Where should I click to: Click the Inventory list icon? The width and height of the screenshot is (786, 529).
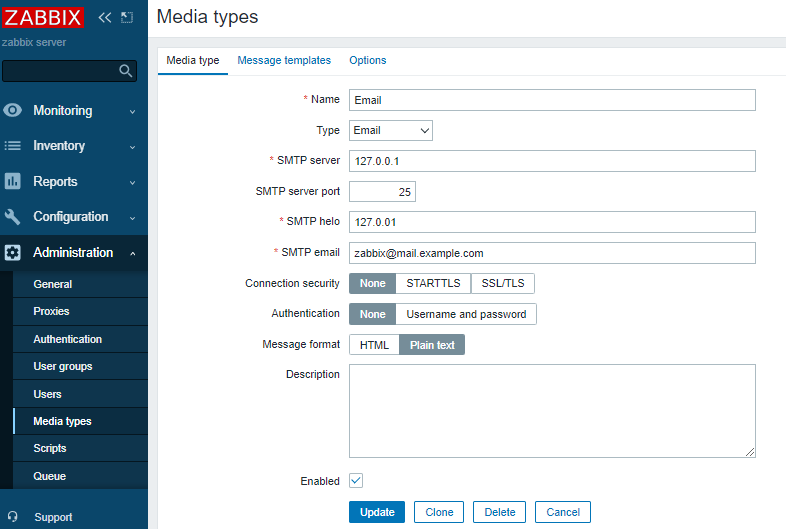point(13,145)
